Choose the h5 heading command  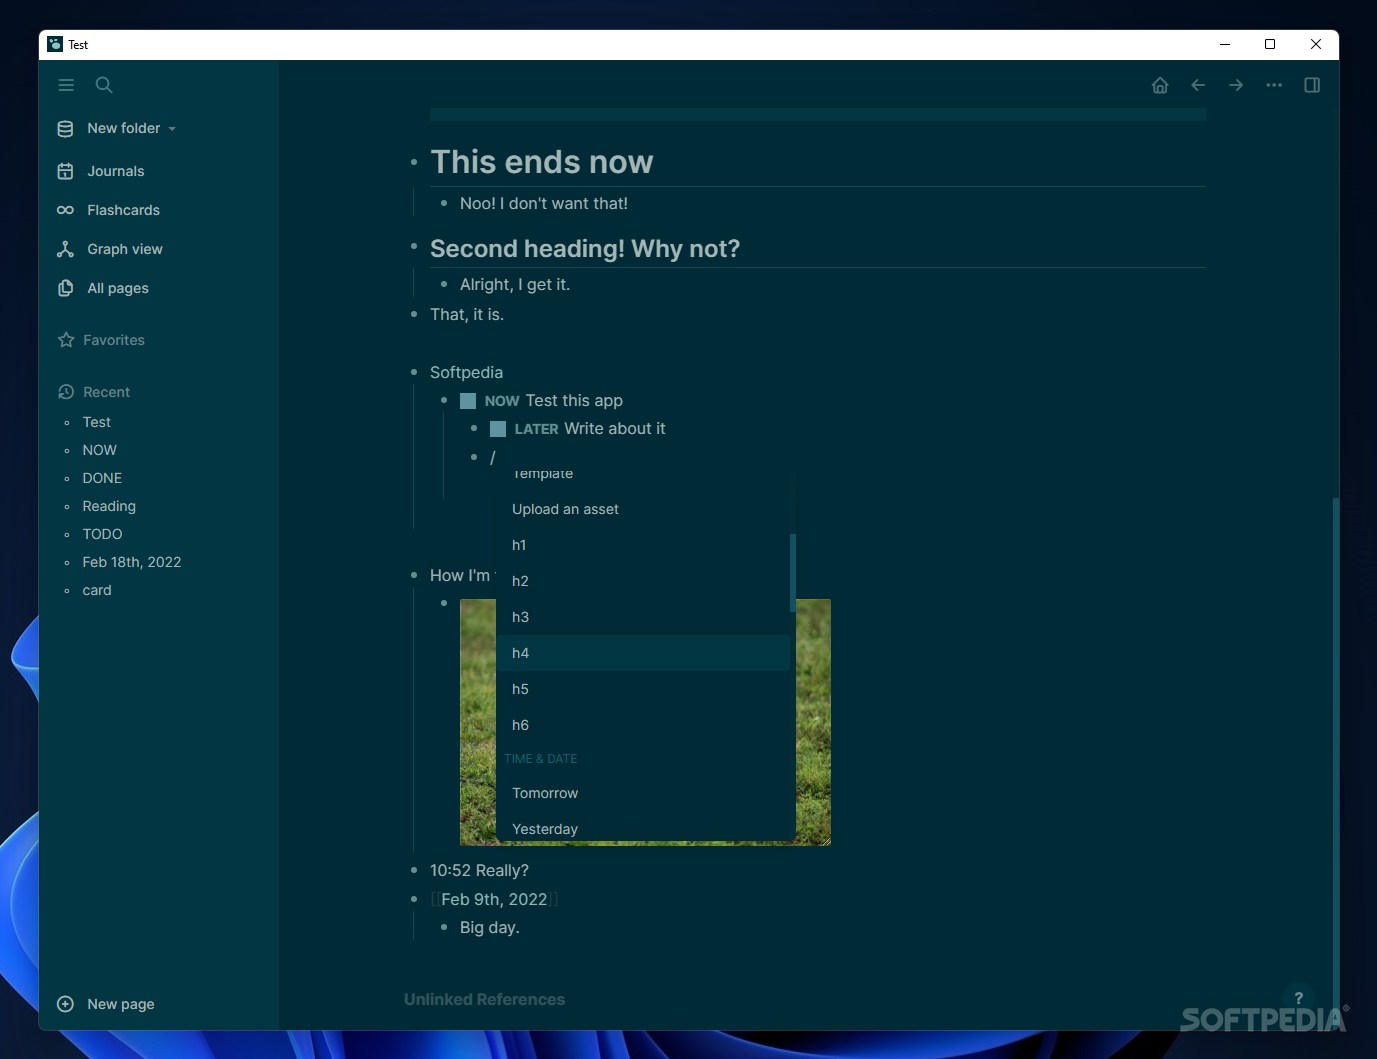(x=643, y=689)
